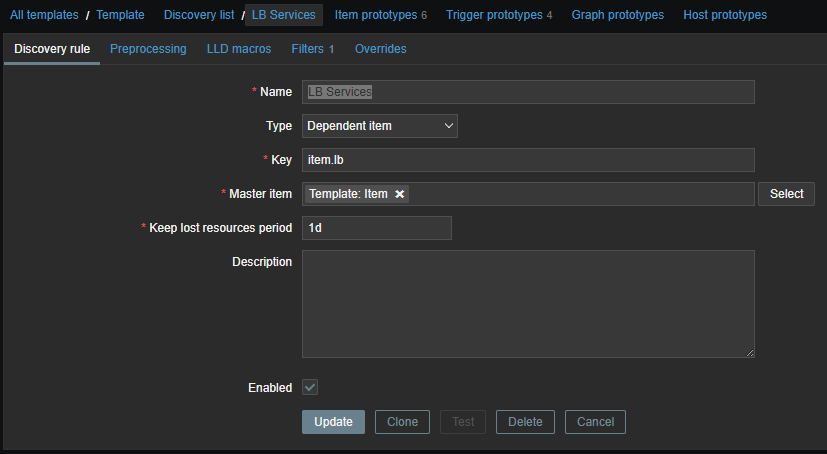Switch to the Preprocessing tab
The height and width of the screenshot is (454, 827).
pyautogui.click(x=148, y=49)
